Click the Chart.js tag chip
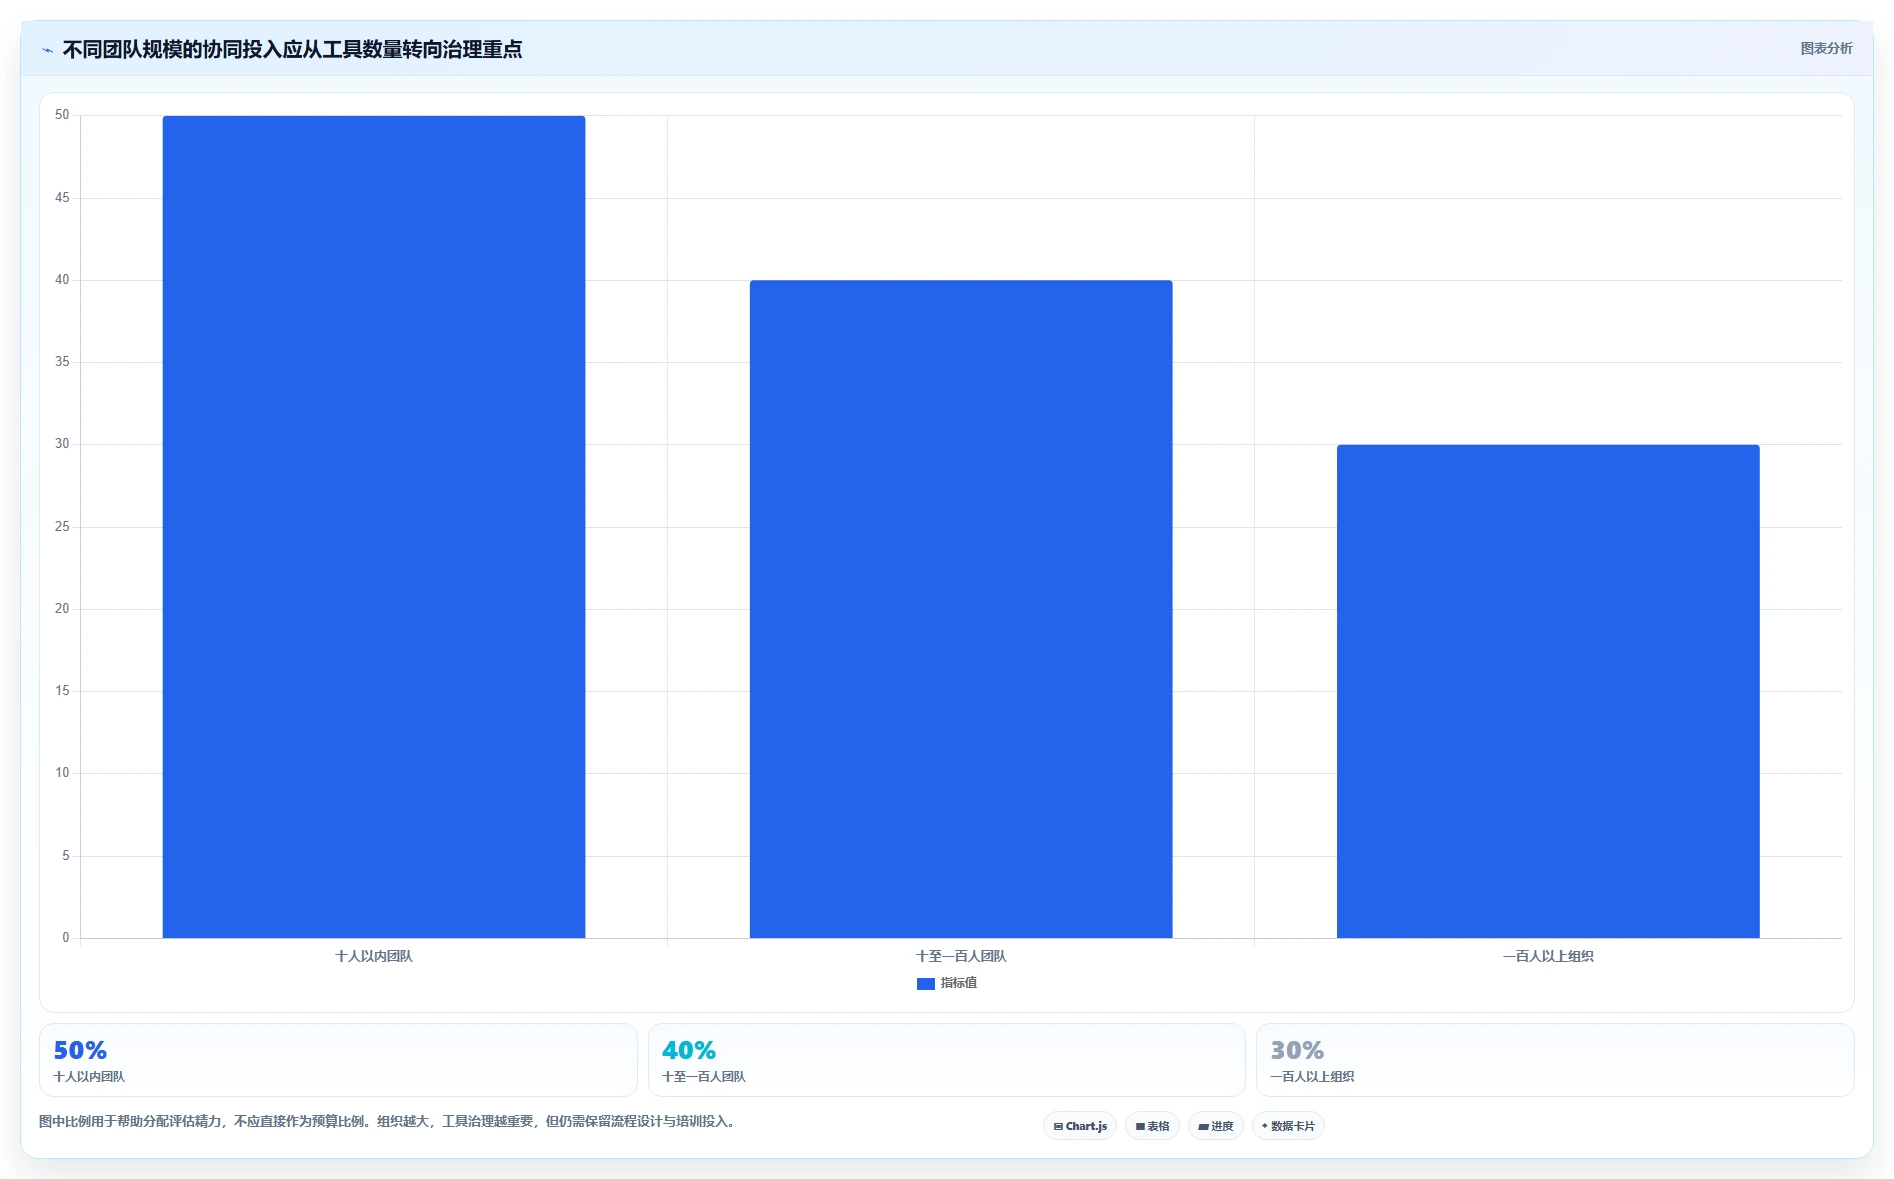 [1080, 1126]
